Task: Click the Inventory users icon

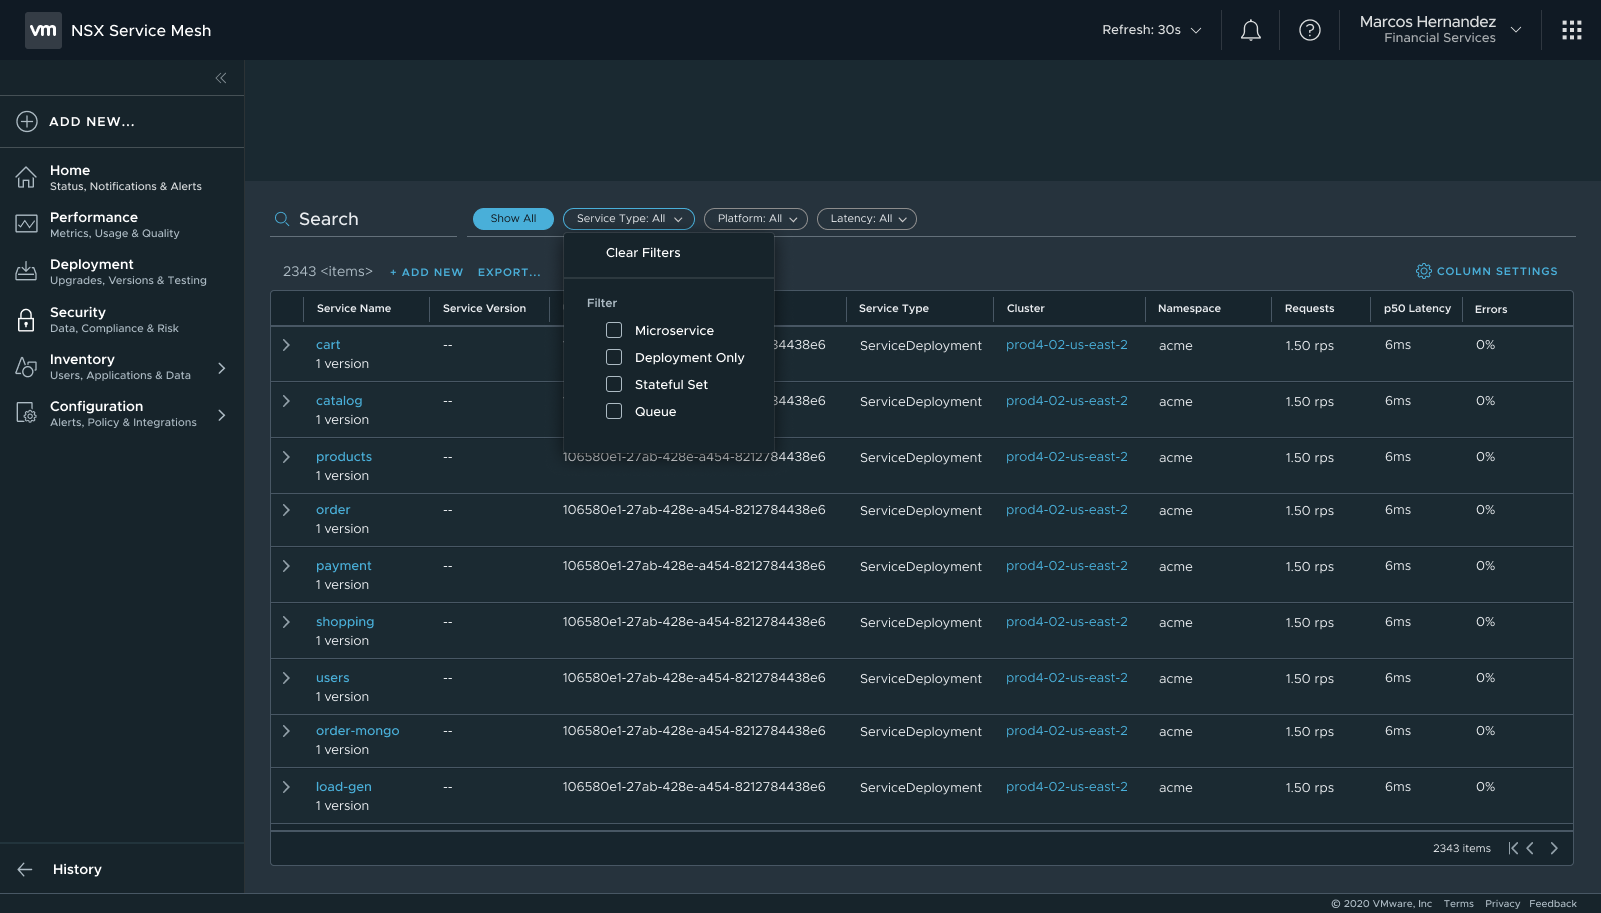Action: (26, 367)
